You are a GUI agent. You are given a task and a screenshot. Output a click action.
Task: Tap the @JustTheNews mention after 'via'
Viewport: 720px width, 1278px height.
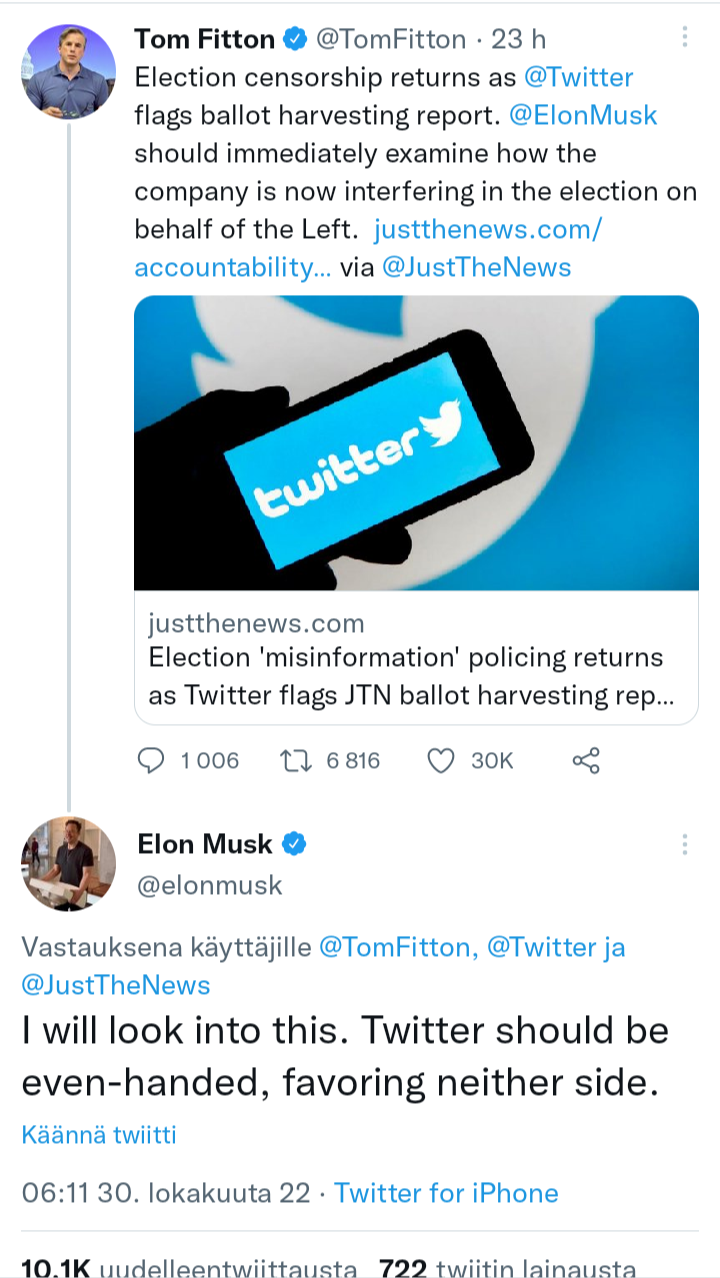point(476,267)
